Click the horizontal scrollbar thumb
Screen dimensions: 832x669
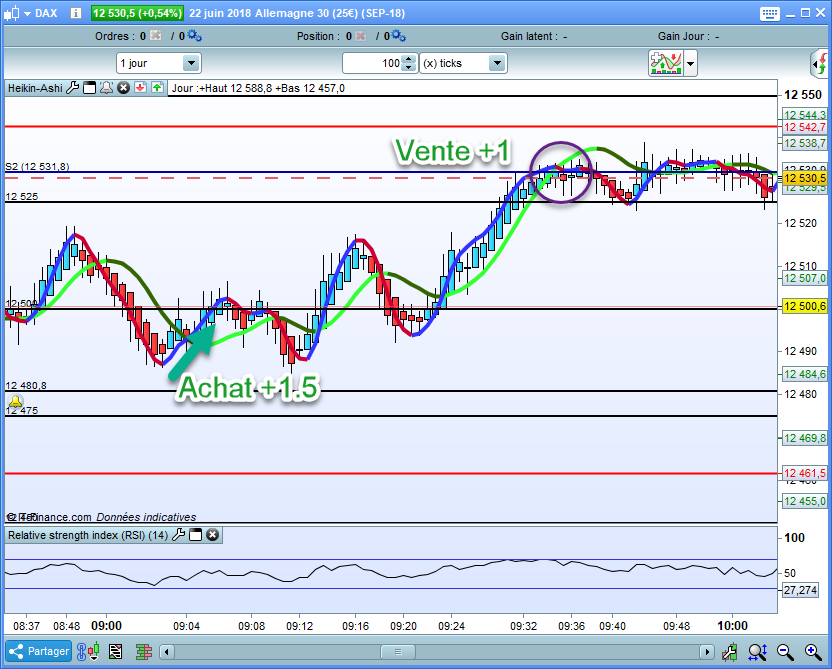coord(398,651)
